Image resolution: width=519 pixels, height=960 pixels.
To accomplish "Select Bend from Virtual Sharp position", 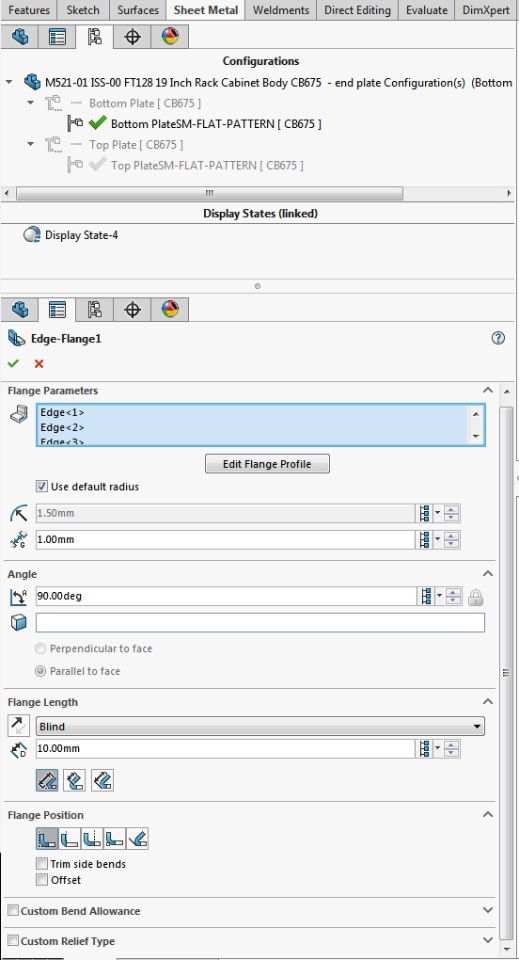I will point(115,838).
